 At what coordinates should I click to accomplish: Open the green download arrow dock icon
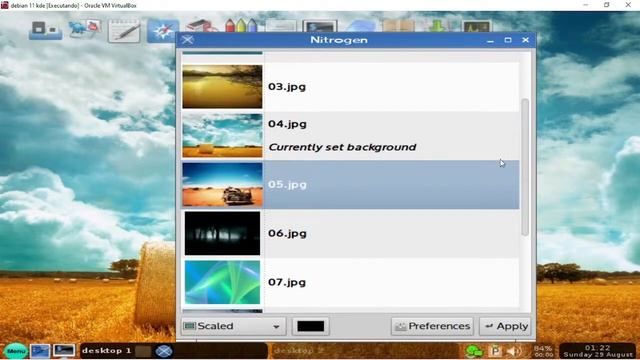click(438, 26)
